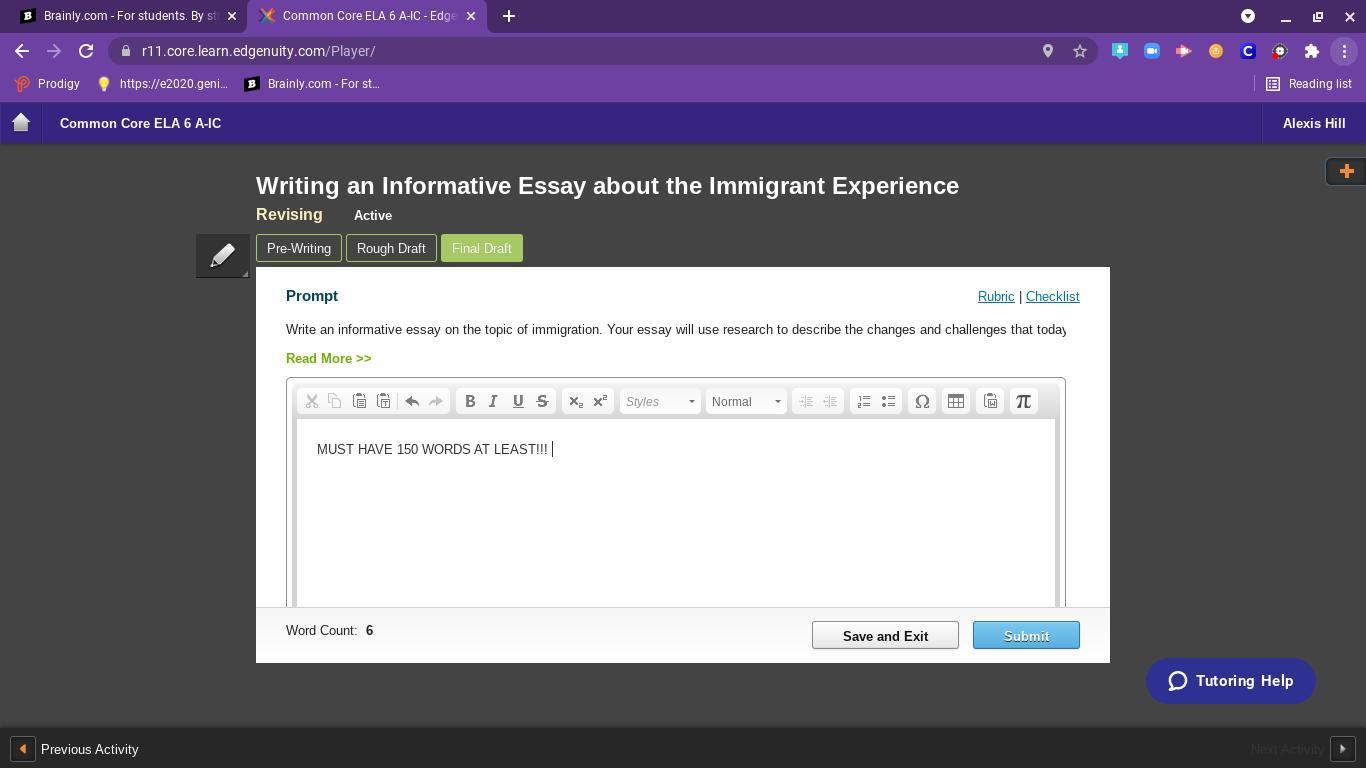Undo the last edit in the editor

point(412,401)
